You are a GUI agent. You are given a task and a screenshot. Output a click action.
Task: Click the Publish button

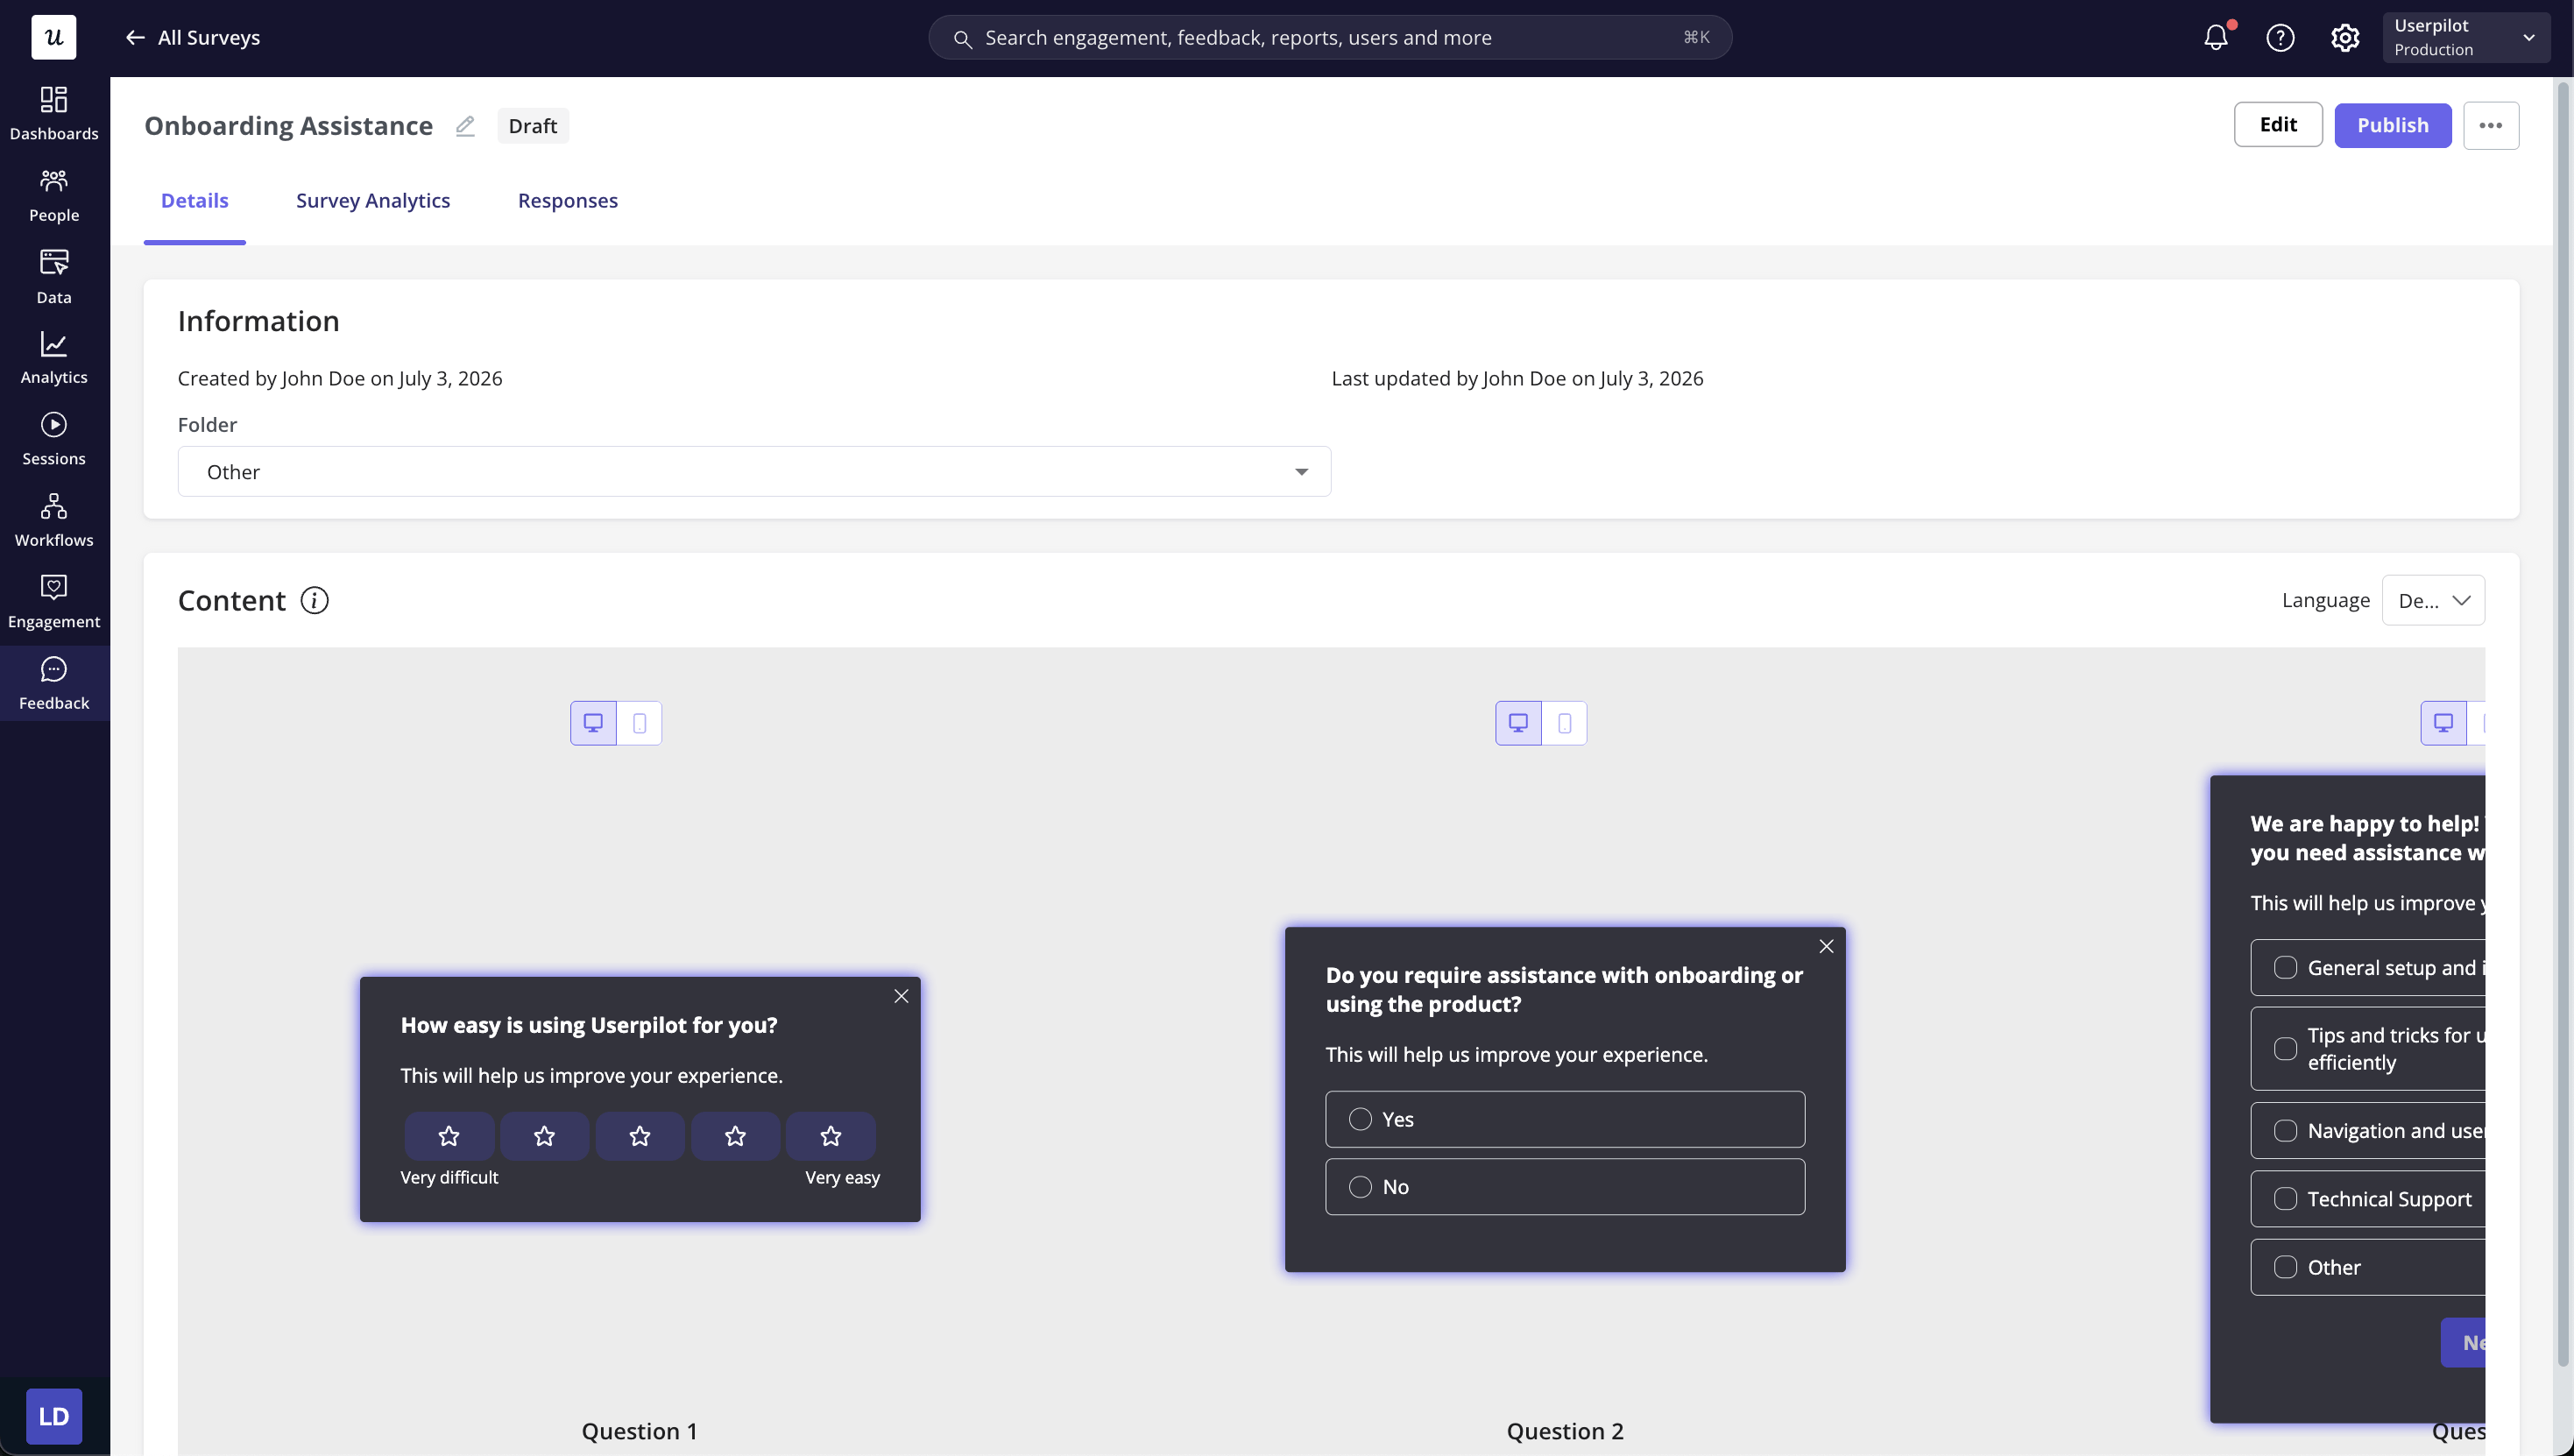[x=2392, y=125]
